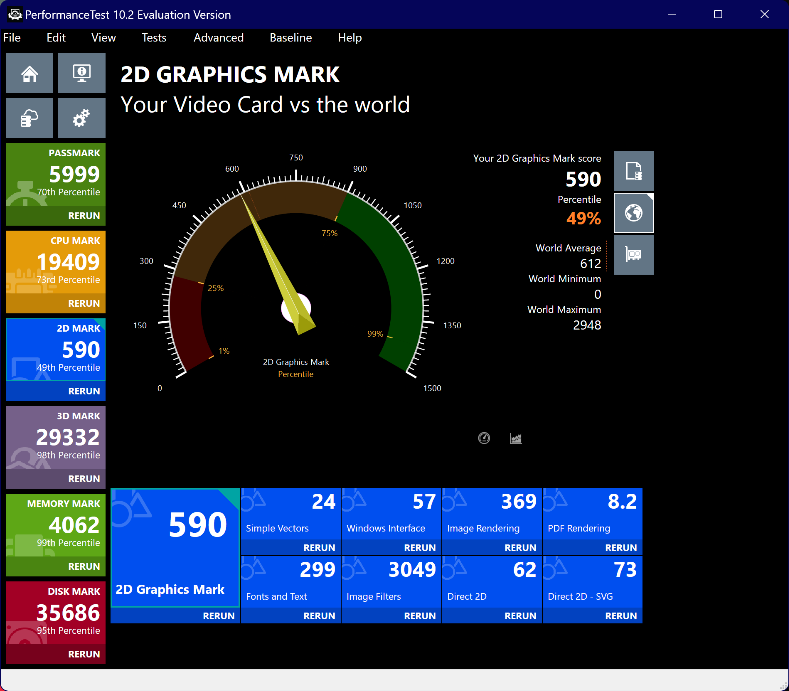This screenshot has height=691, width=789.
Task: Select the 3D Mark 29332 tile
Action: point(56,438)
